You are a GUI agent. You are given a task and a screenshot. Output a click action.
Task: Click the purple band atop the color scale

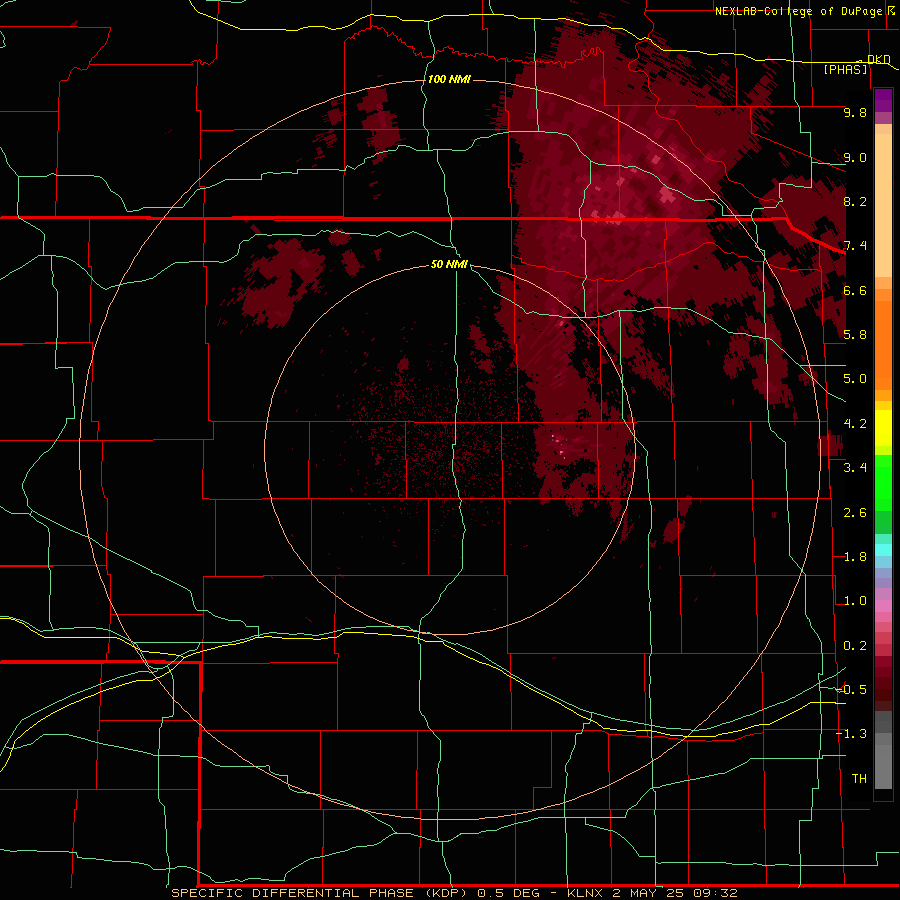point(883,100)
